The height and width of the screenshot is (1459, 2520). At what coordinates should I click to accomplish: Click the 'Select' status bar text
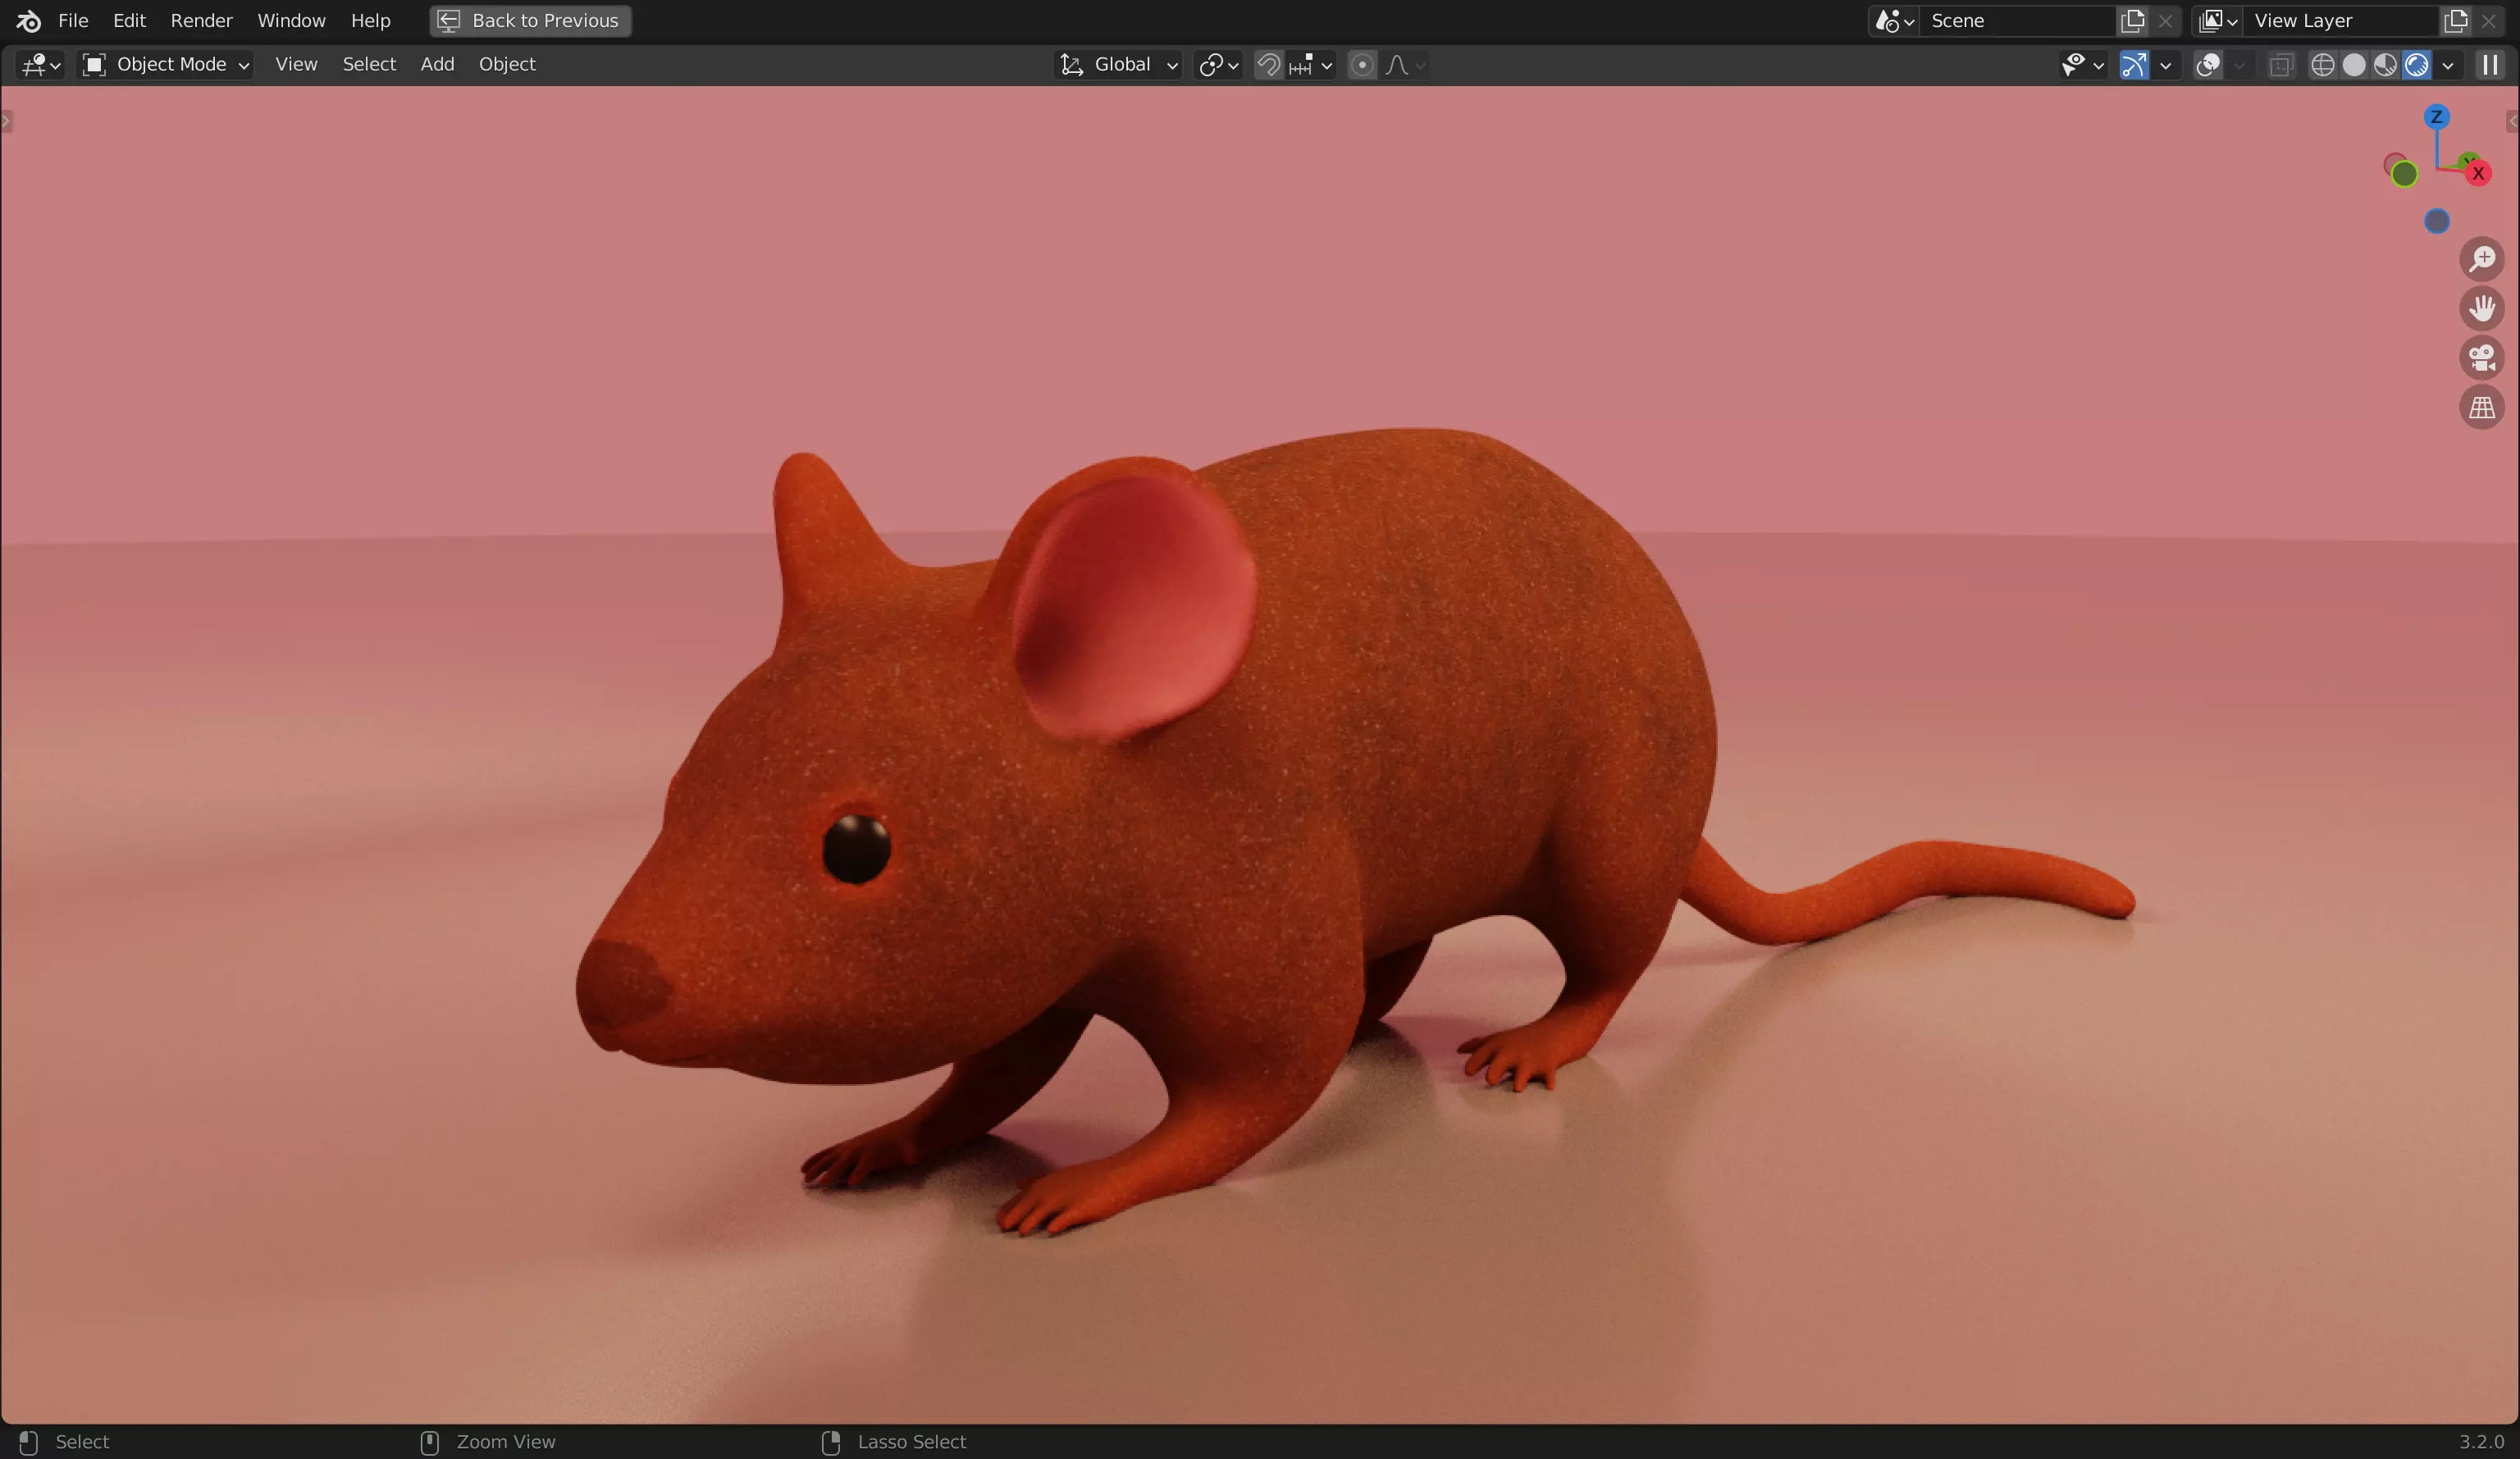click(82, 1442)
